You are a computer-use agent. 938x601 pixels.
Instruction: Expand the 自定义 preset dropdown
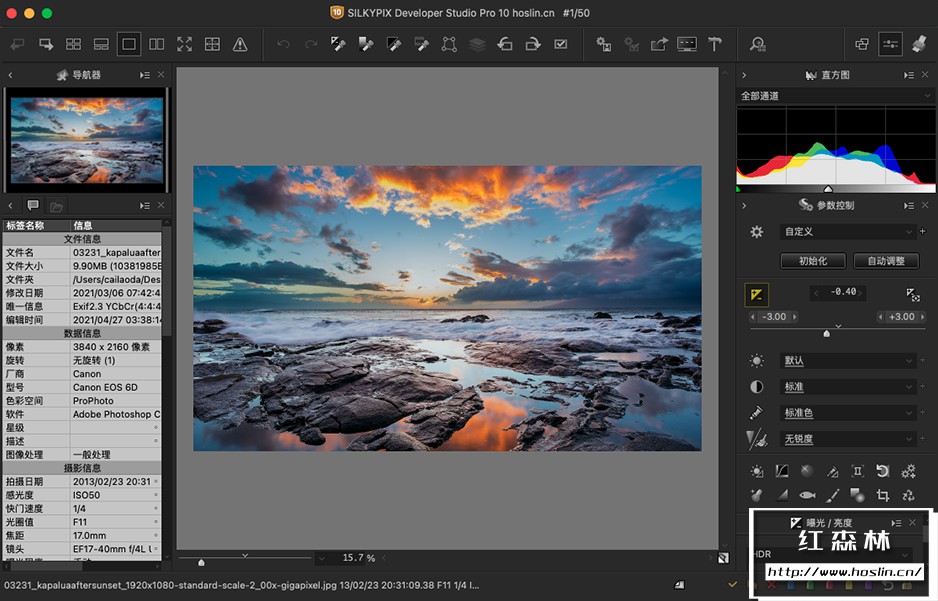point(848,231)
